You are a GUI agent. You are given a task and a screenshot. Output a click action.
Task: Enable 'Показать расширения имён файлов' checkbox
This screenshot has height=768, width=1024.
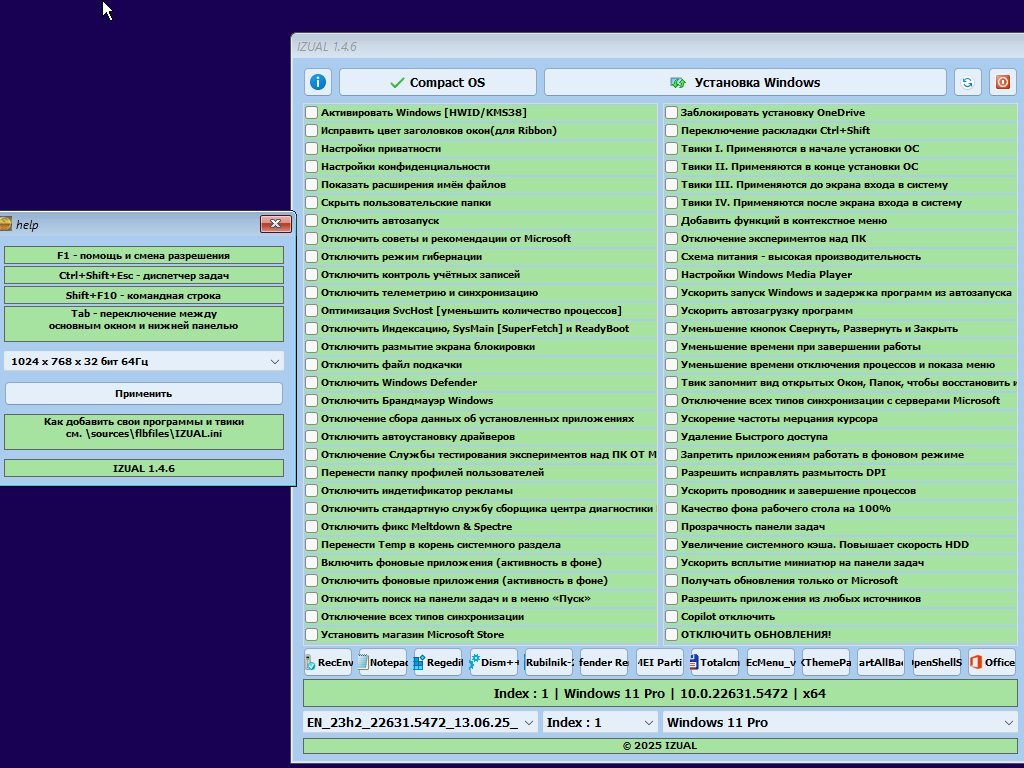tap(312, 184)
